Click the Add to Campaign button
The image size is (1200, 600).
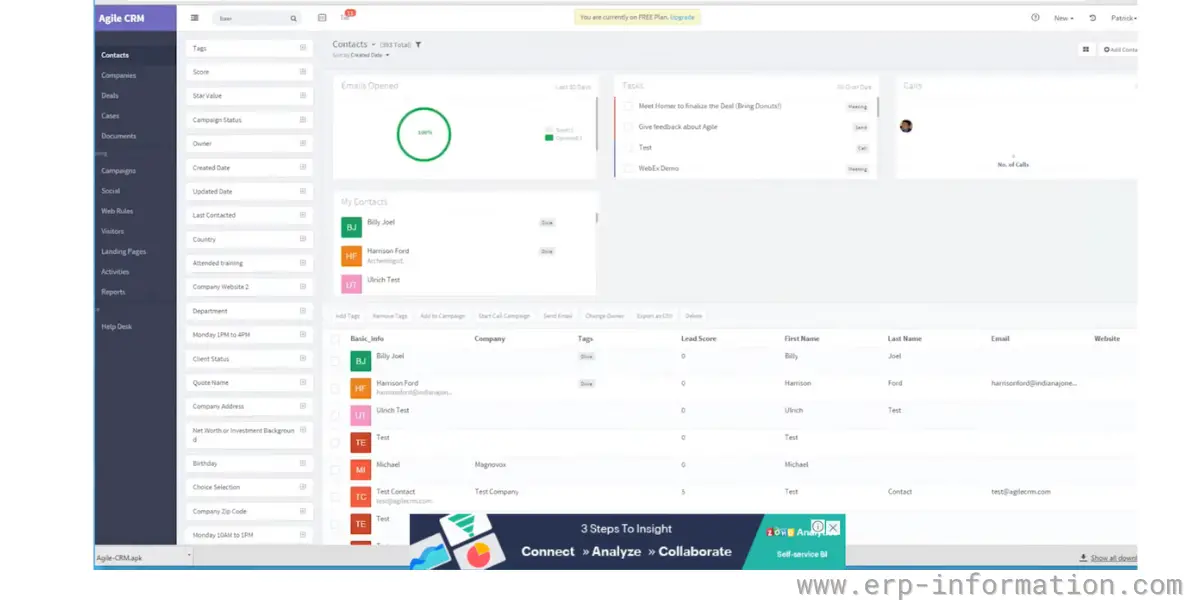tap(443, 316)
